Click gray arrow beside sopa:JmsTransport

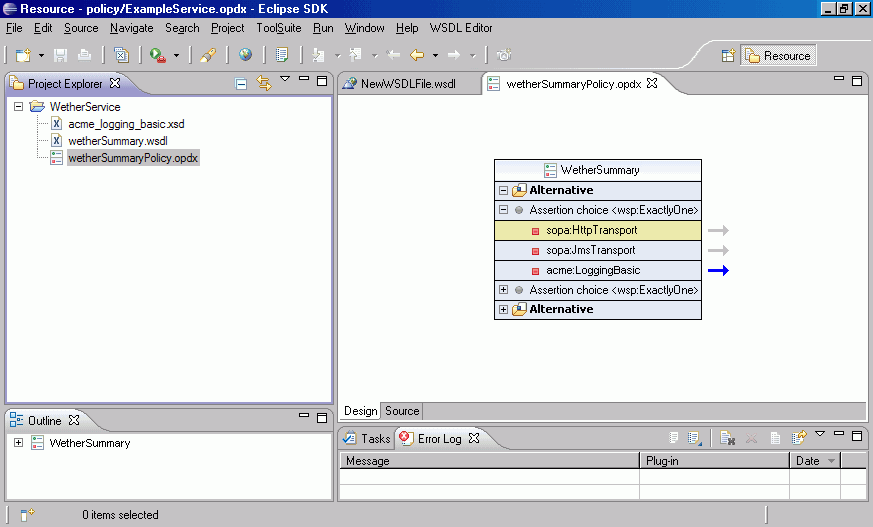click(x=718, y=250)
